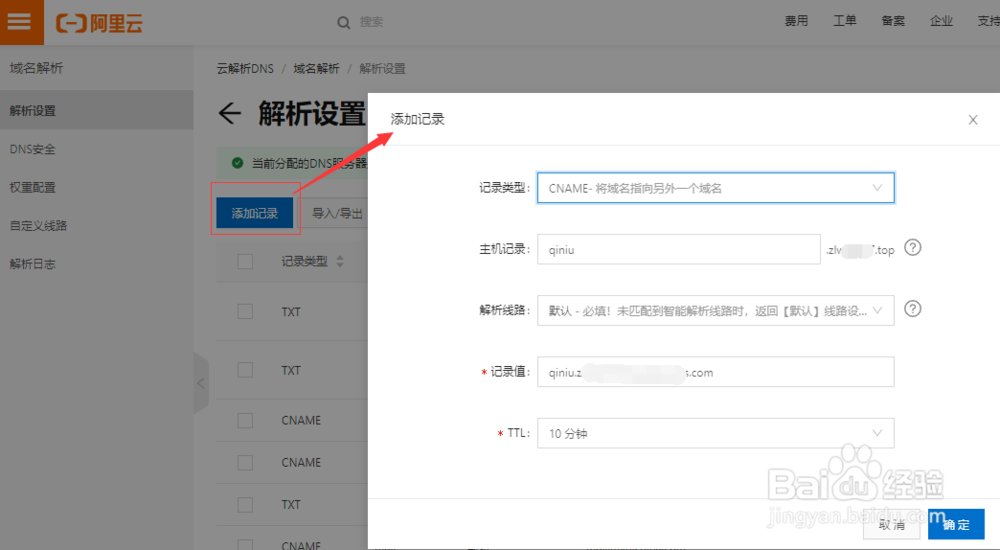Click the 确定 button
Image resolution: width=1000 pixels, height=550 pixels.
956,524
